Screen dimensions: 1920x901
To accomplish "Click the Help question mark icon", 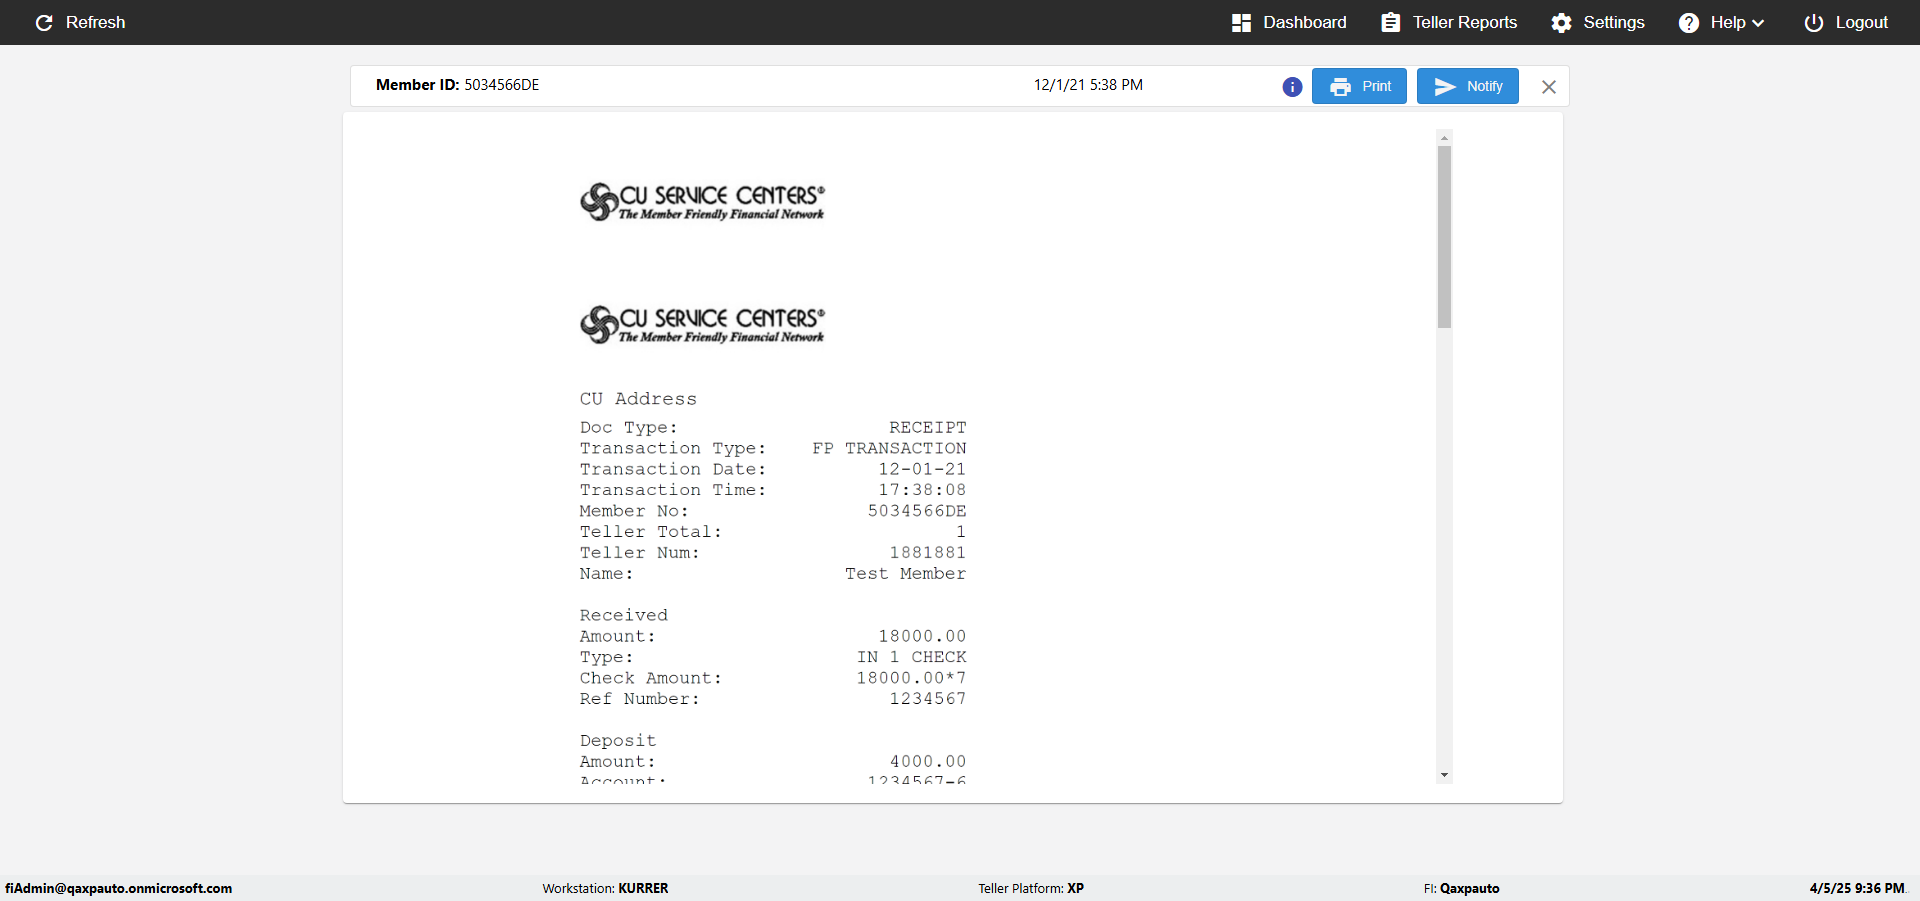I will [x=1689, y=22].
